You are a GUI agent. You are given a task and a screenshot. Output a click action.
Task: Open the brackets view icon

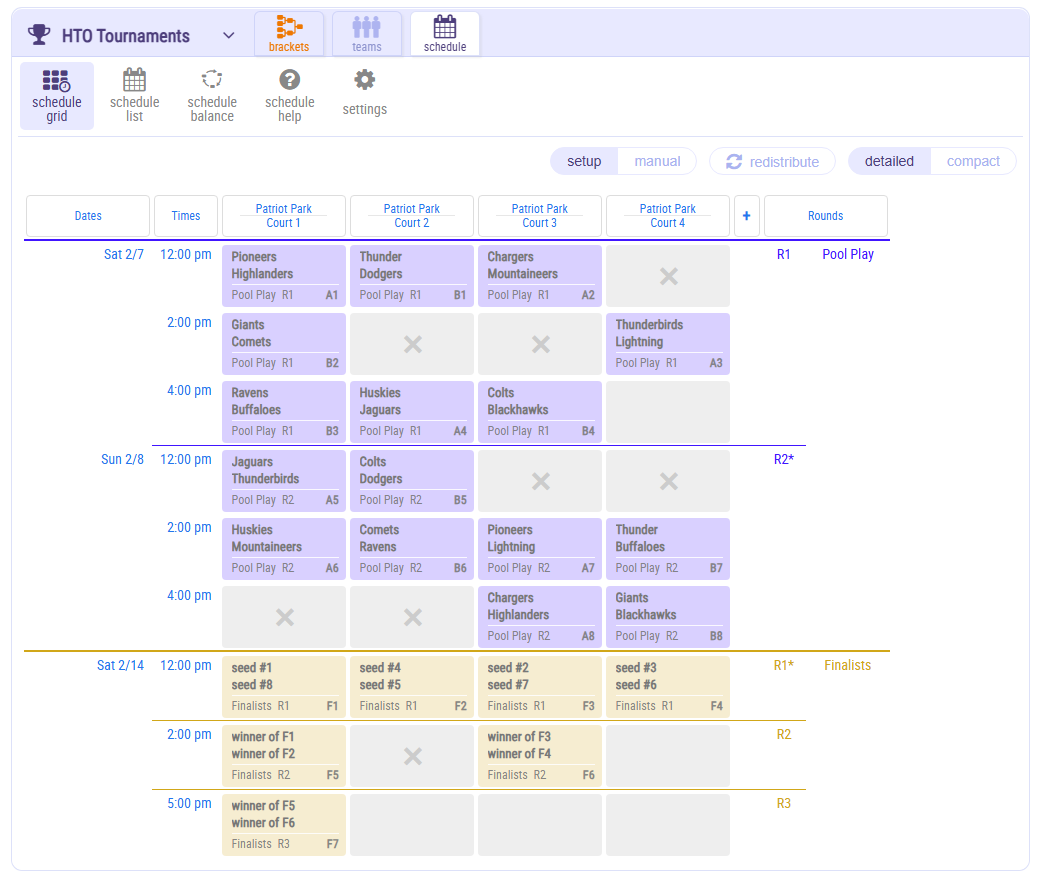pos(289,34)
